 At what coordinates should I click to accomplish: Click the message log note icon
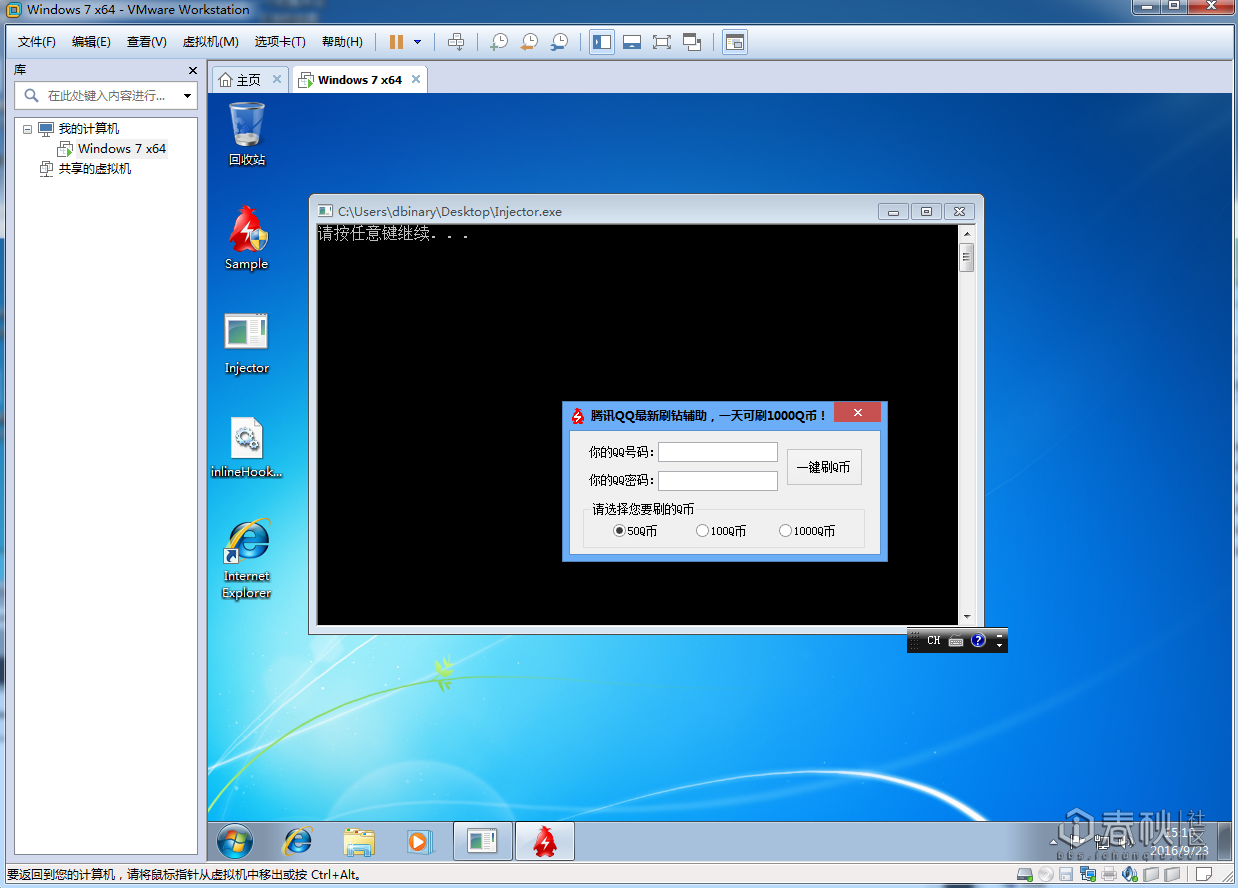pos(1204,875)
